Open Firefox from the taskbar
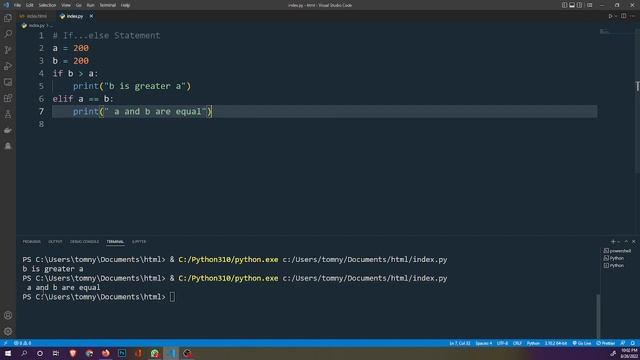Screen dimensions: 640x360 click(105, 353)
